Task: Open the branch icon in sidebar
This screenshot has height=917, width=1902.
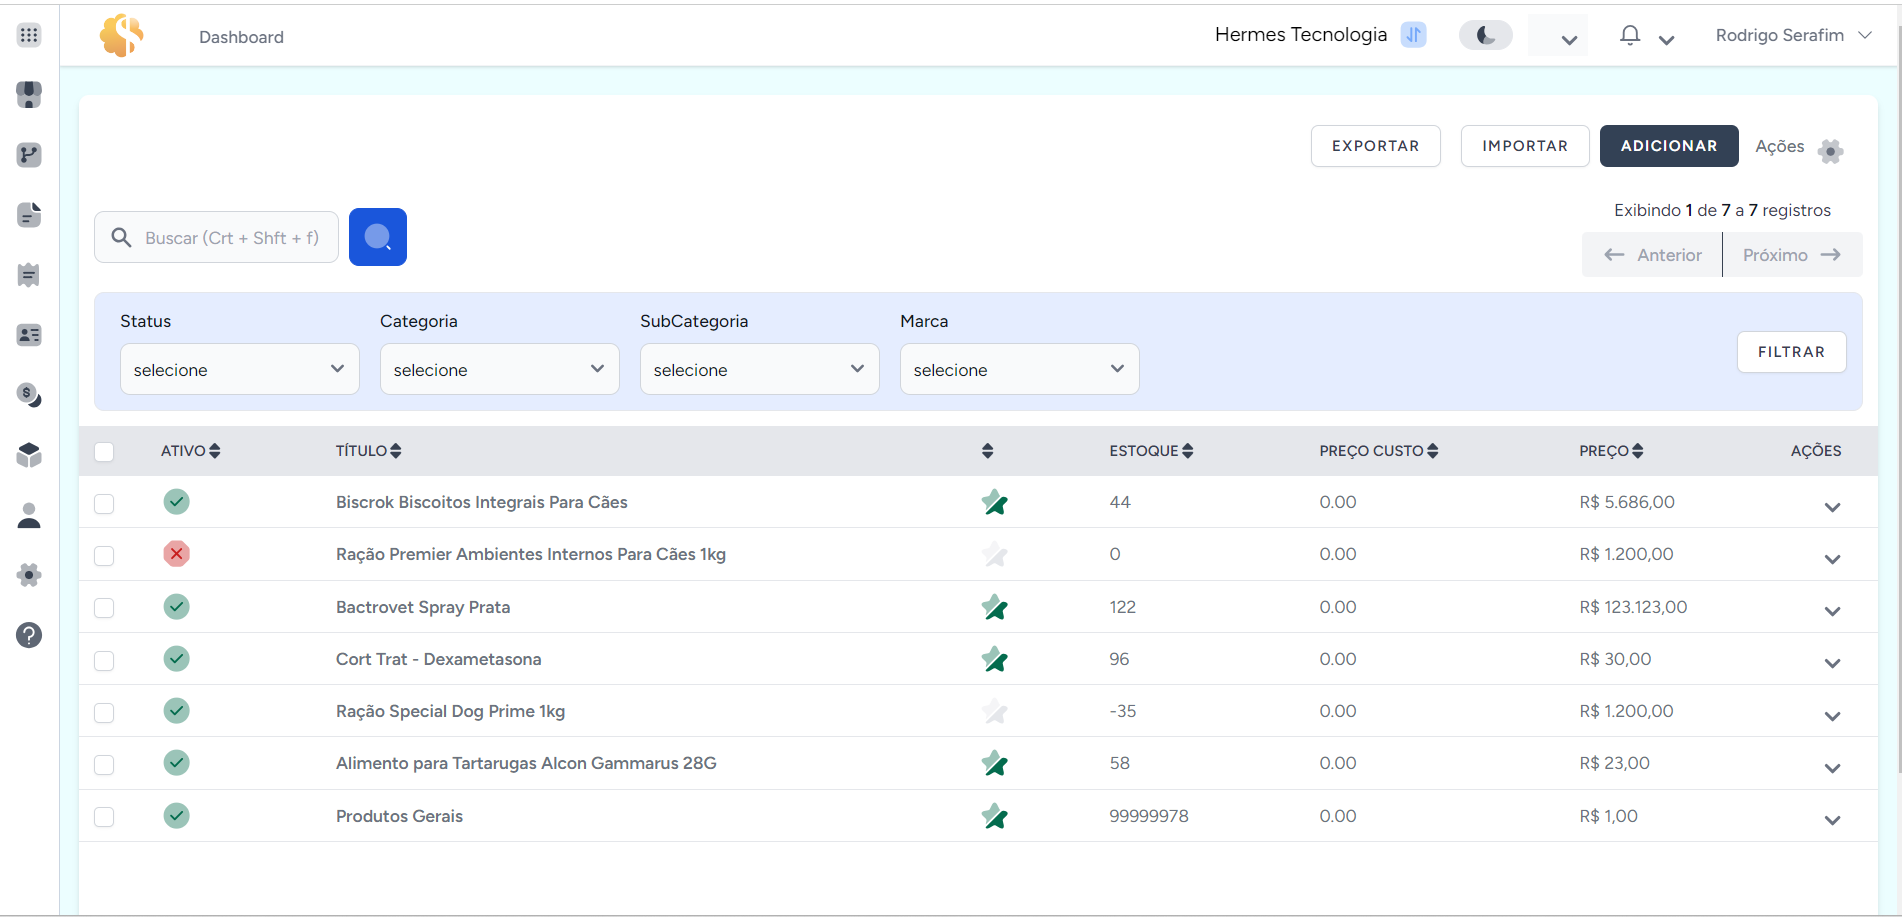Action: [29, 155]
